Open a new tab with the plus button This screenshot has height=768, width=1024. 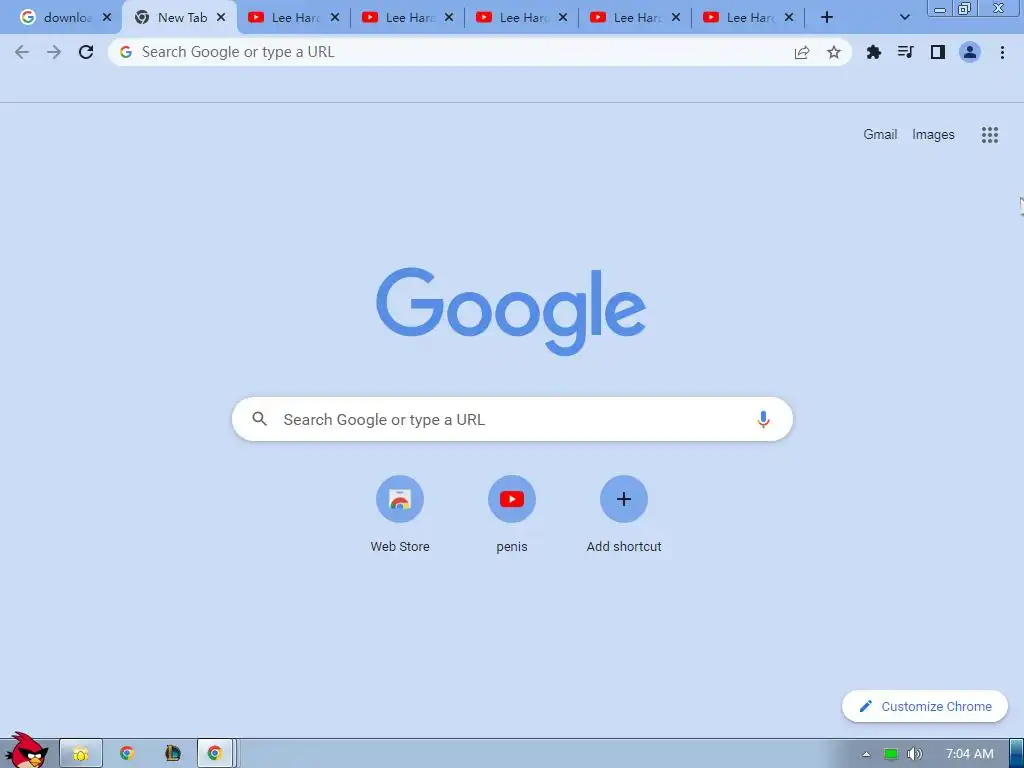826,18
